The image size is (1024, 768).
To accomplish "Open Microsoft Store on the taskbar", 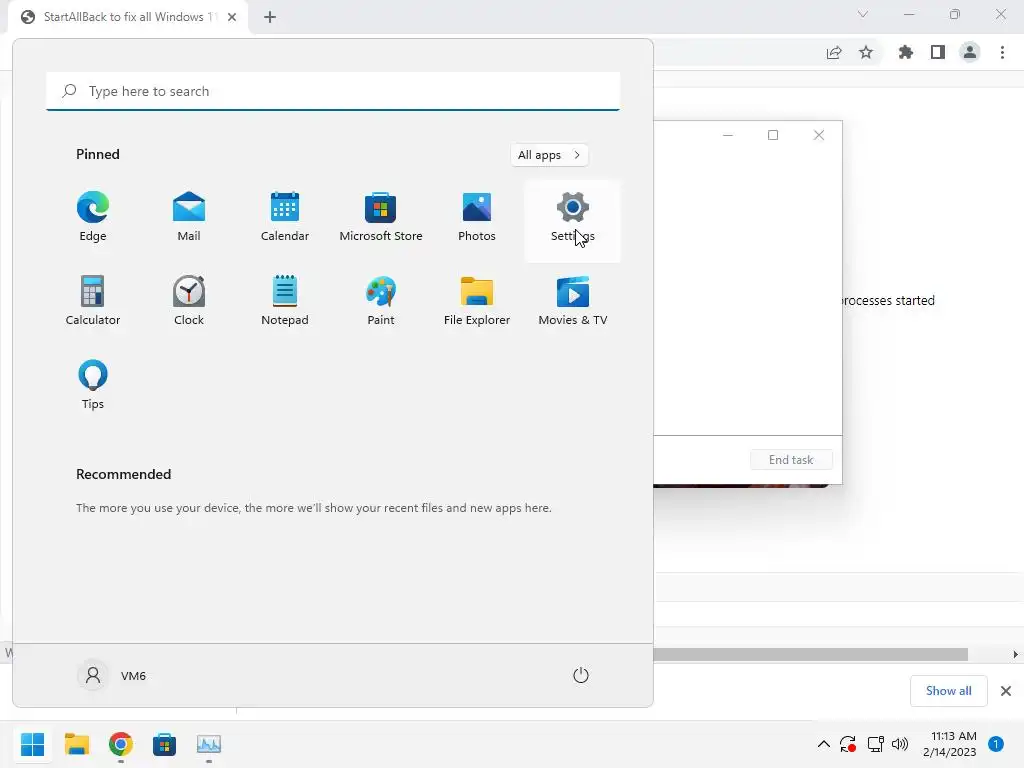I will tap(165, 744).
